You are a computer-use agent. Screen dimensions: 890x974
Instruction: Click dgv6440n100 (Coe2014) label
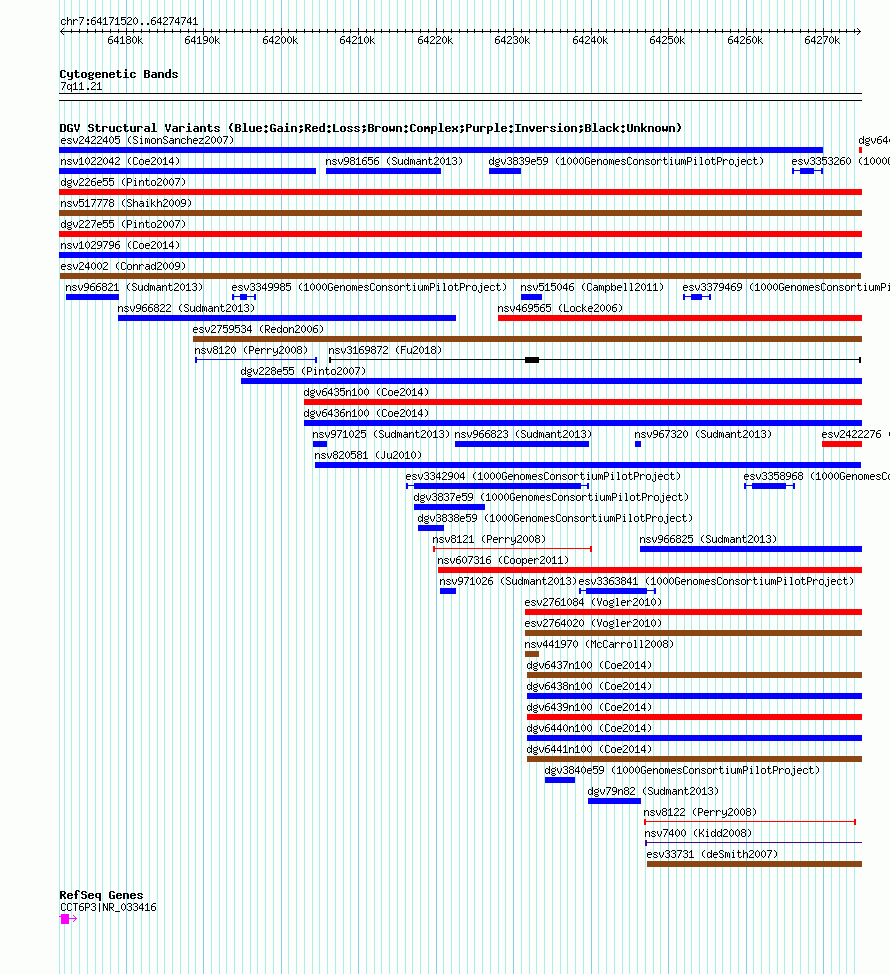click(589, 729)
